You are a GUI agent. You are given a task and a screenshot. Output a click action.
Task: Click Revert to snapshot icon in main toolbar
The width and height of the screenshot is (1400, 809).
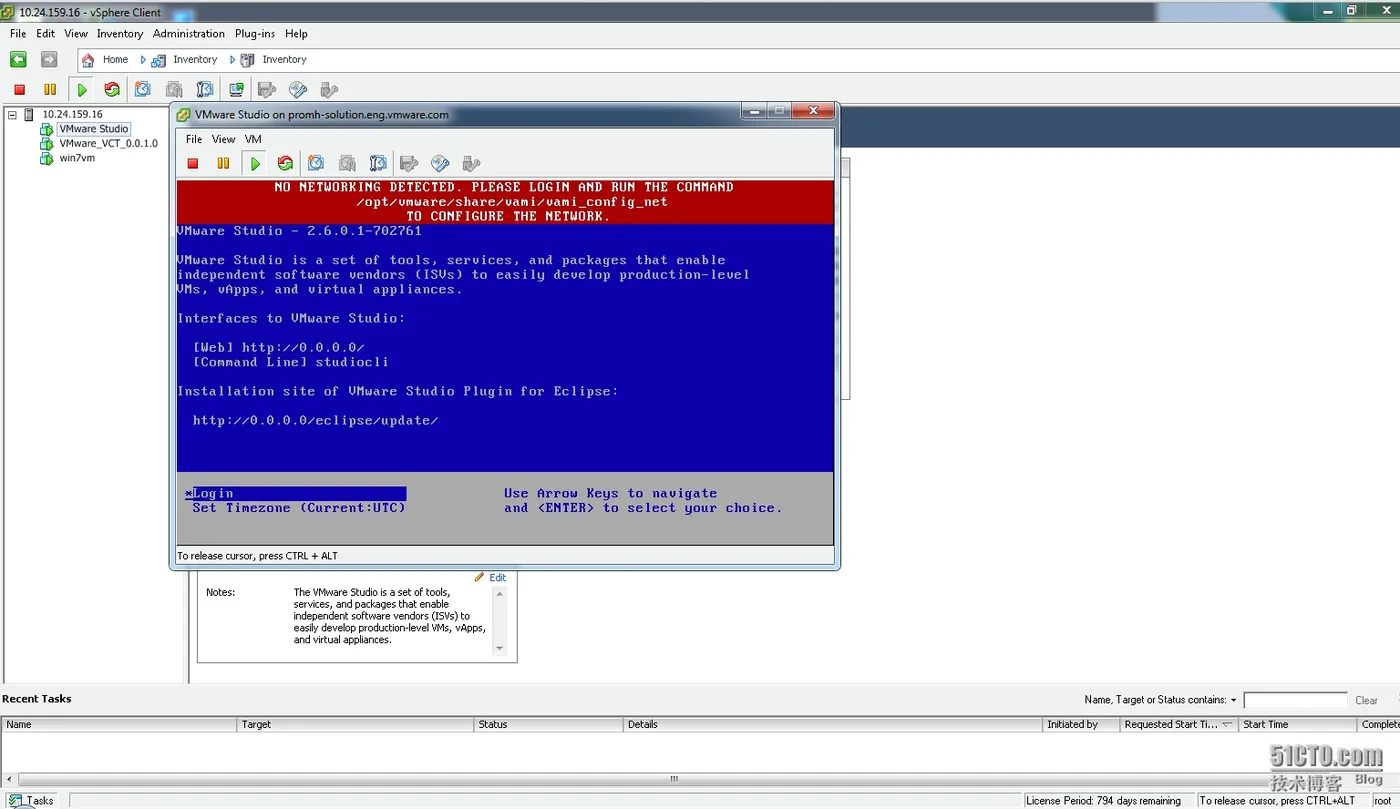click(174, 90)
